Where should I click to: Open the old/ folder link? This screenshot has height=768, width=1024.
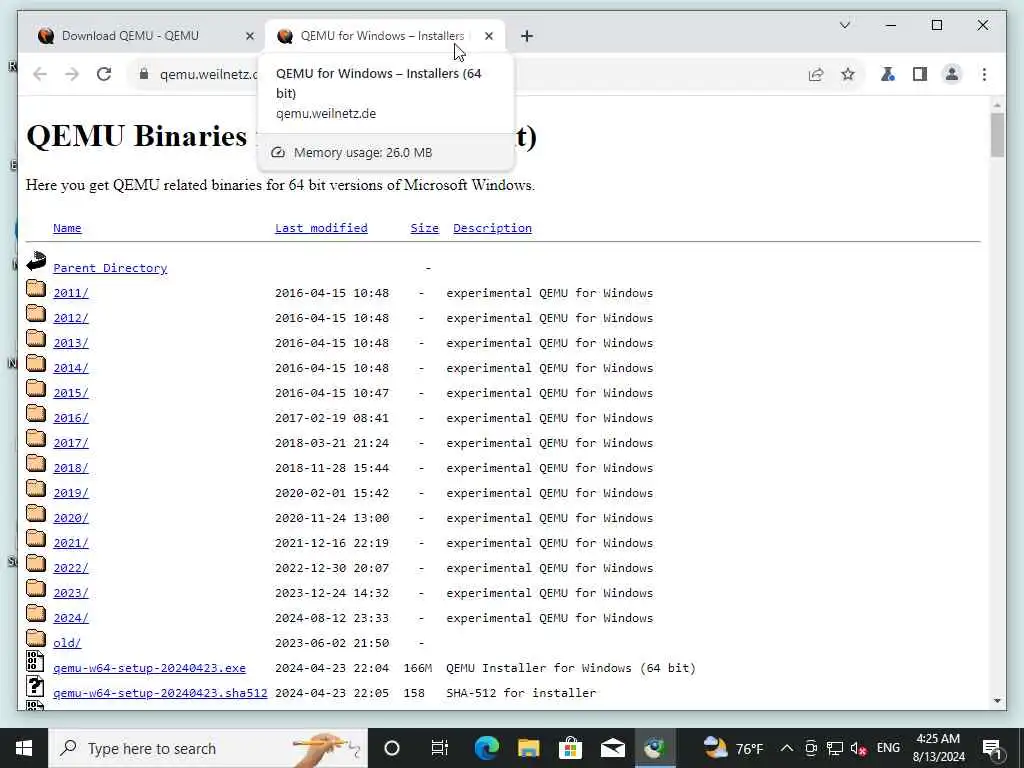tap(67, 643)
